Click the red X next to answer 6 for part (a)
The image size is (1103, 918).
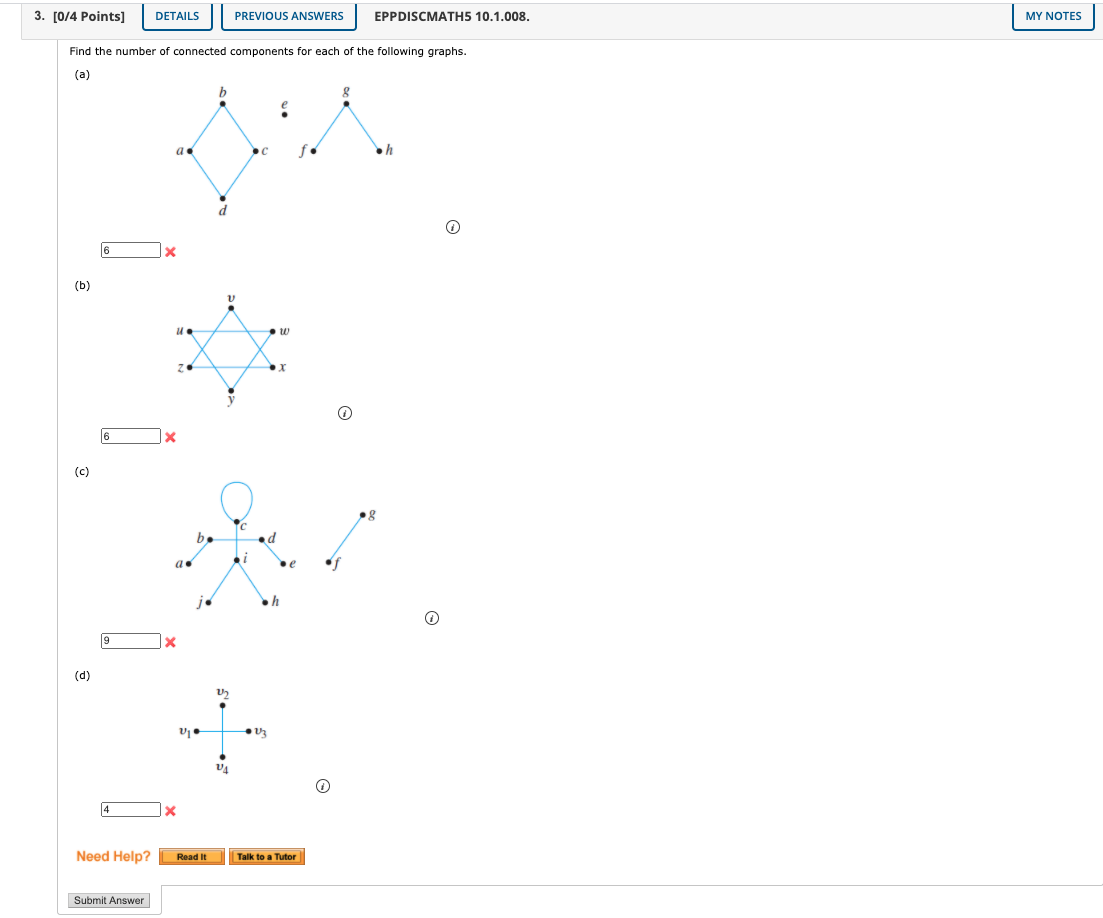tap(170, 251)
